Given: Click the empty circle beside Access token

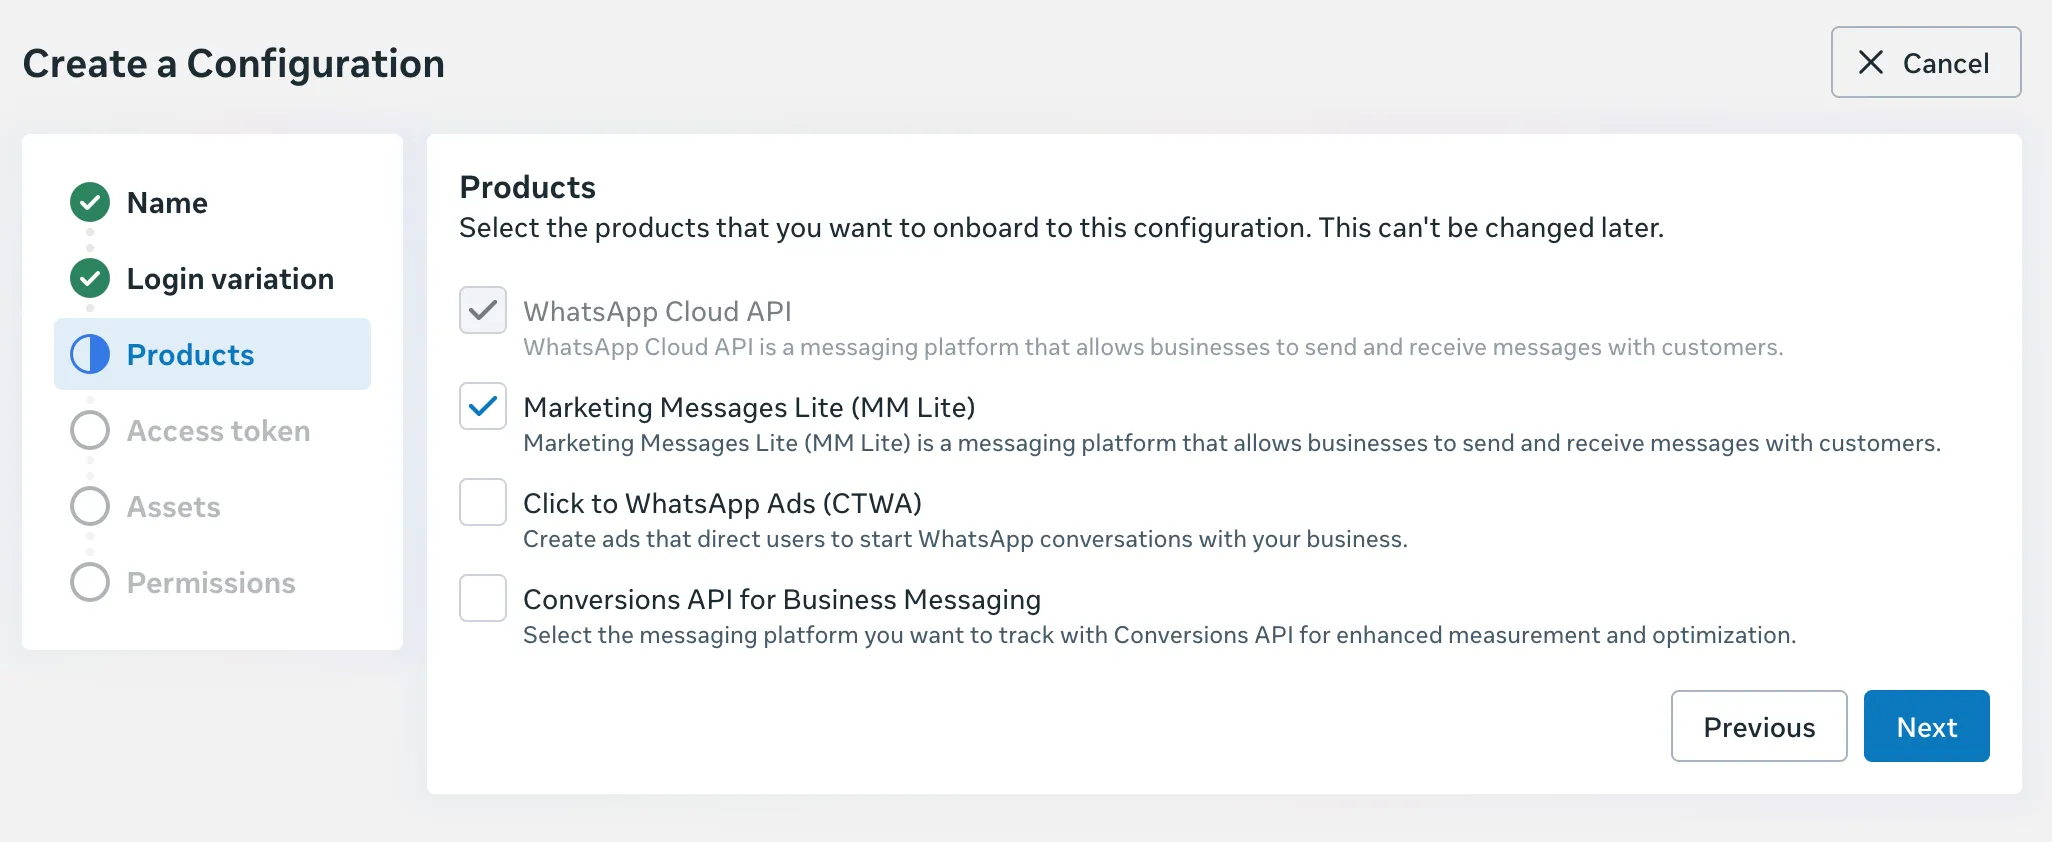Looking at the screenshot, I should 90,431.
